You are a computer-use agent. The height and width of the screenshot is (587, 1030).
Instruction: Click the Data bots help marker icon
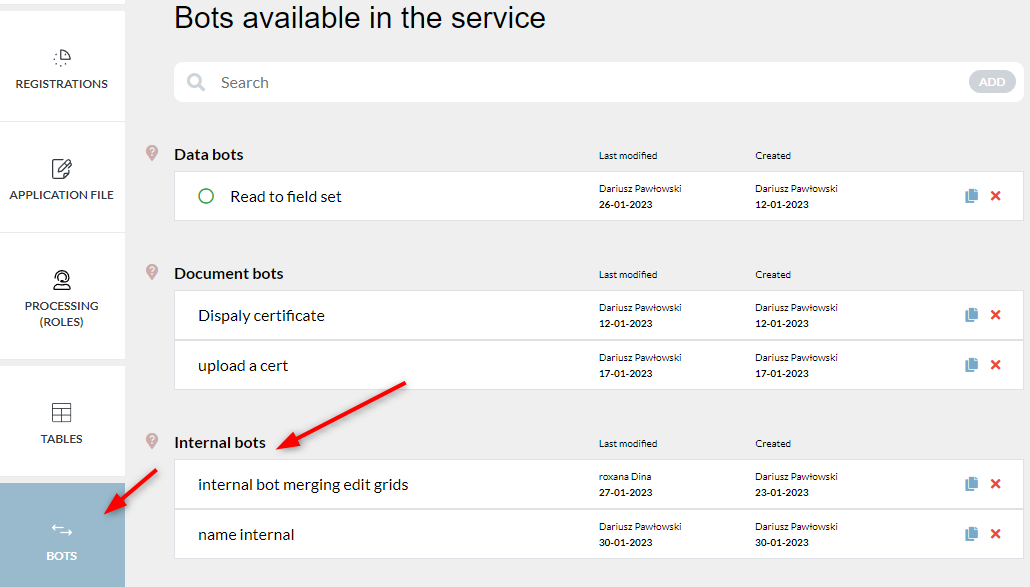[x=152, y=153]
